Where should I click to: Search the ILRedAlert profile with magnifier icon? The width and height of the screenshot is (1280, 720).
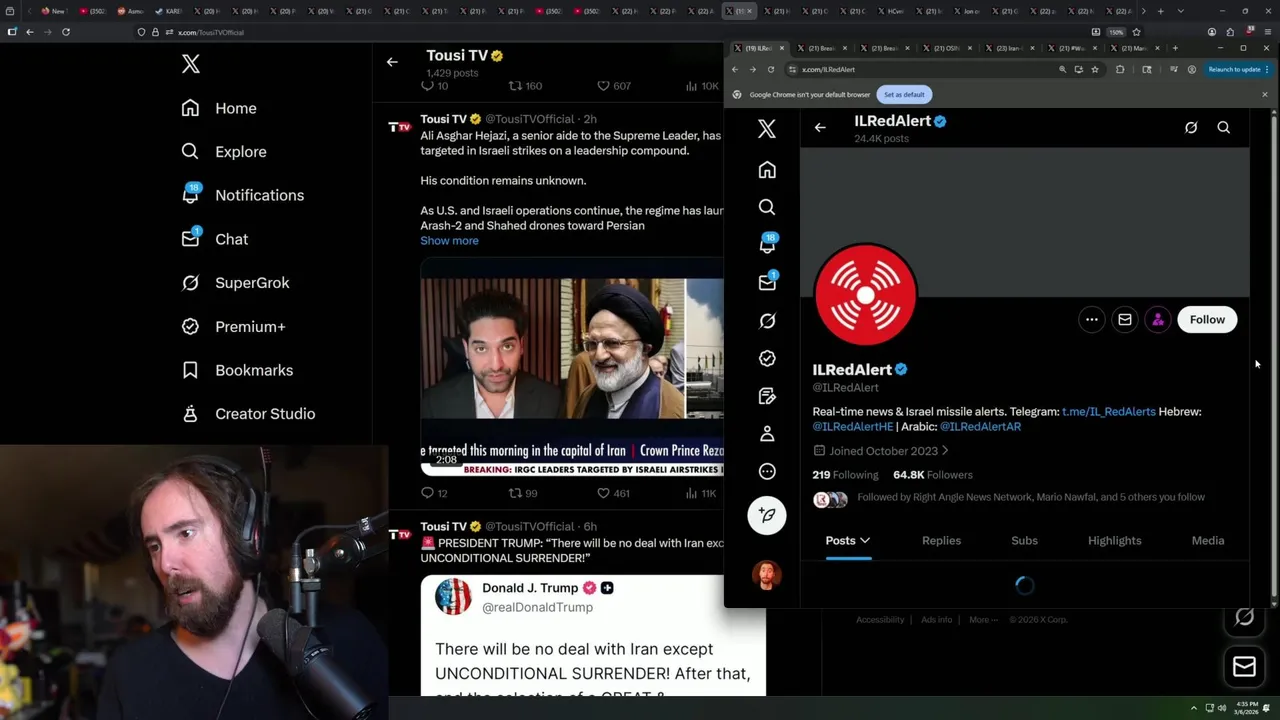pyautogui.click(x=1224, y=127)
